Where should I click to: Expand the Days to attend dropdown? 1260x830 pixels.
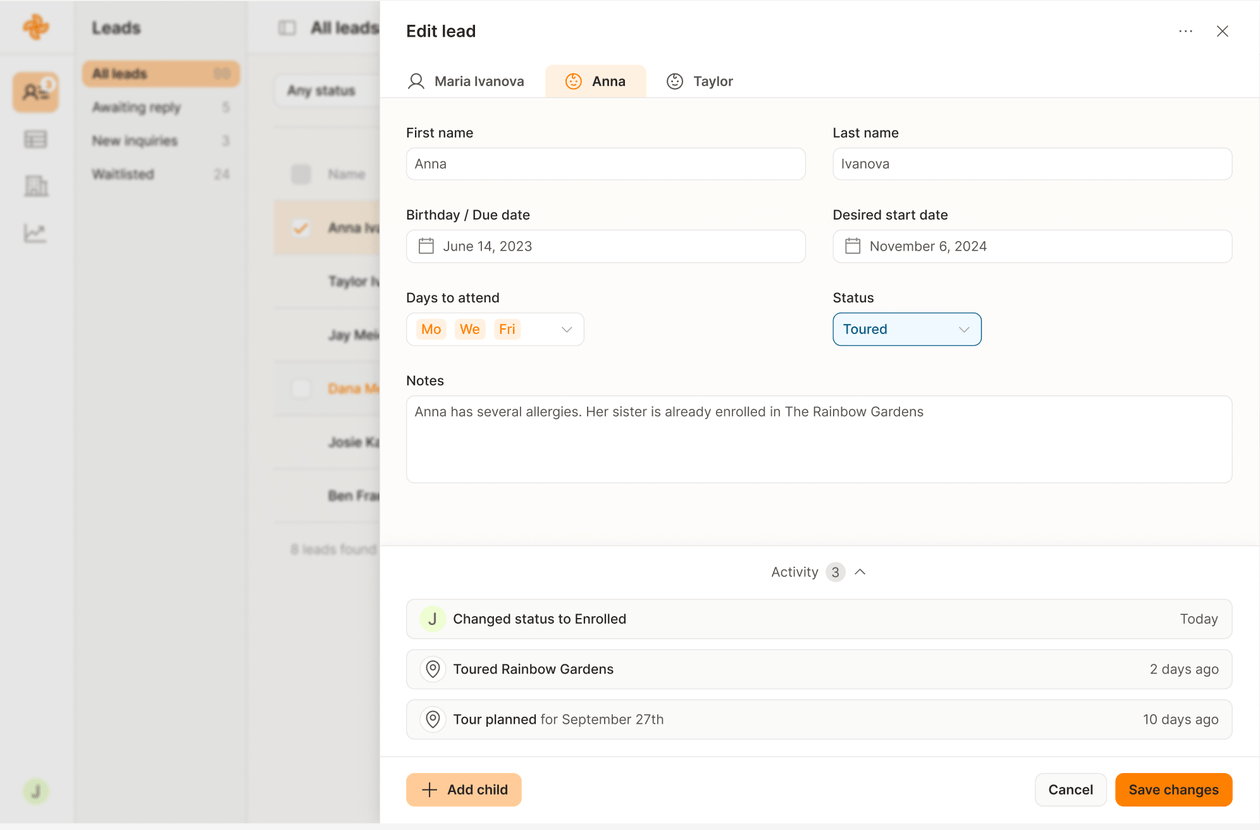click(x=566, y=329)
